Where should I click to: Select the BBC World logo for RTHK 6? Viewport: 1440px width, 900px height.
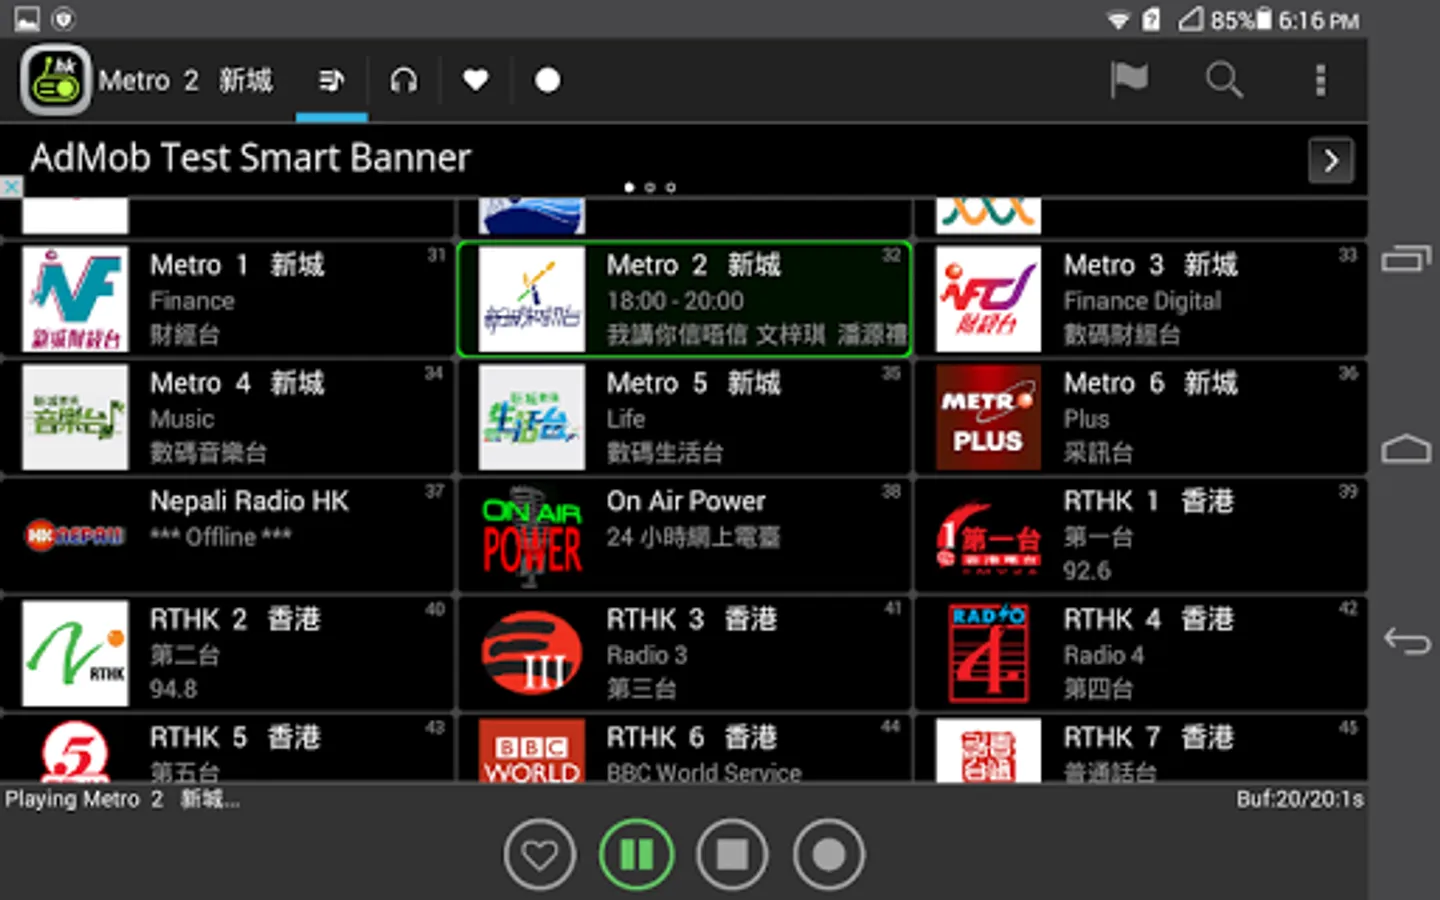pyautogui.click(x=532, y=751)
